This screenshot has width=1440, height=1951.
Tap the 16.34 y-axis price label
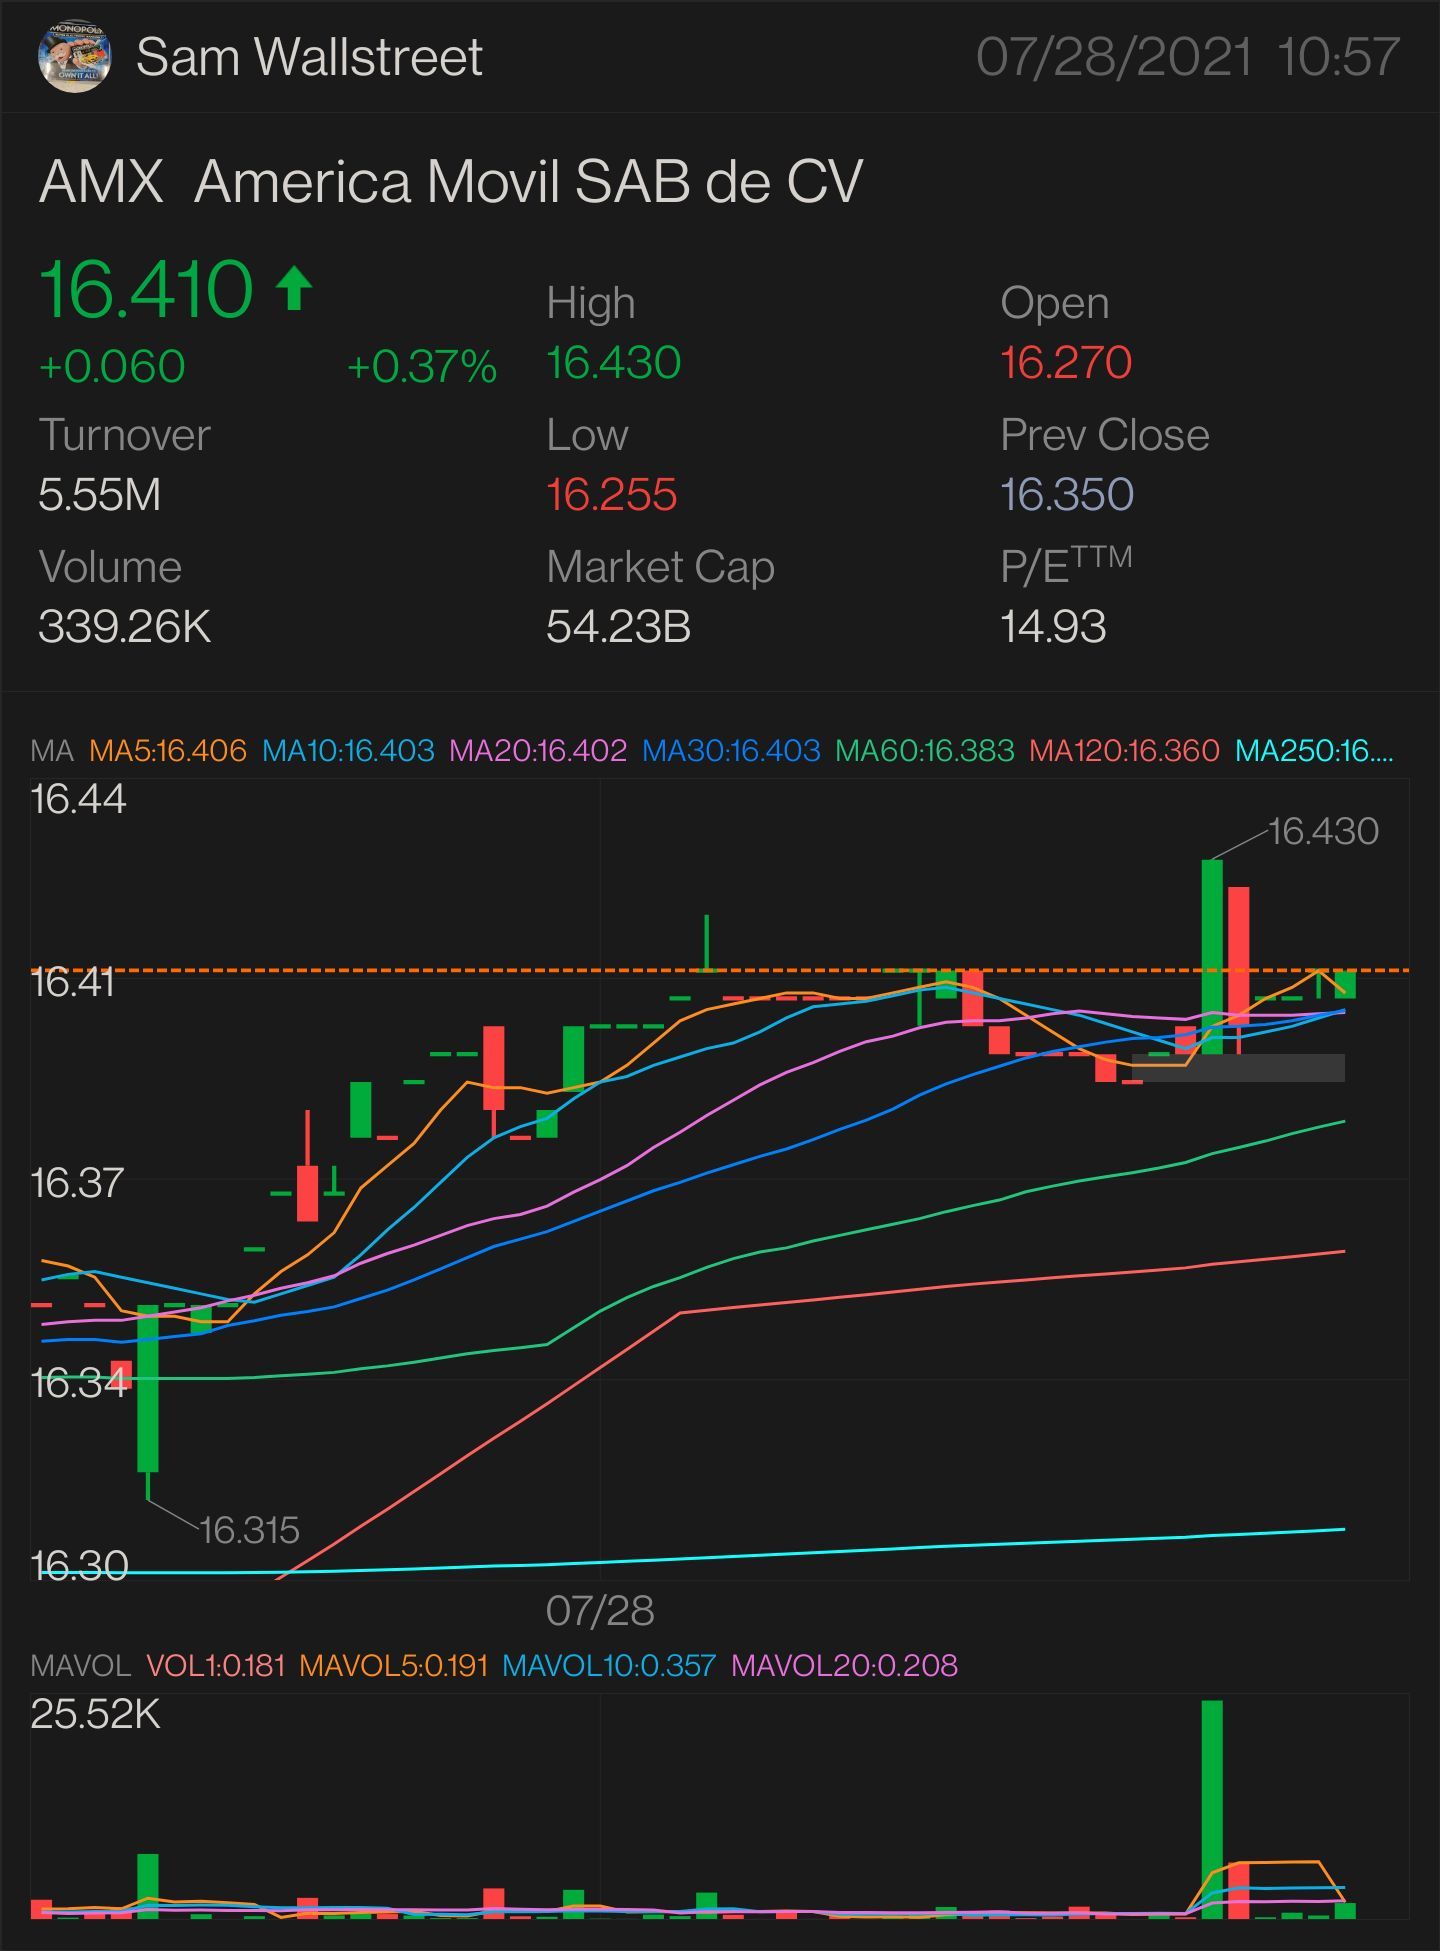(x=79, y=1383)
